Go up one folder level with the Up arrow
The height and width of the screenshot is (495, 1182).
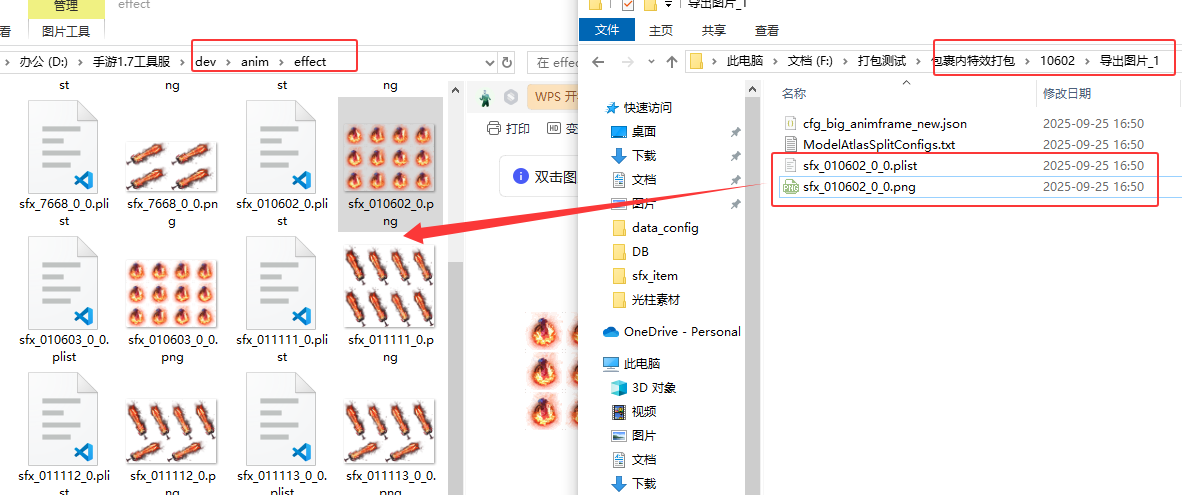[672, 62]
